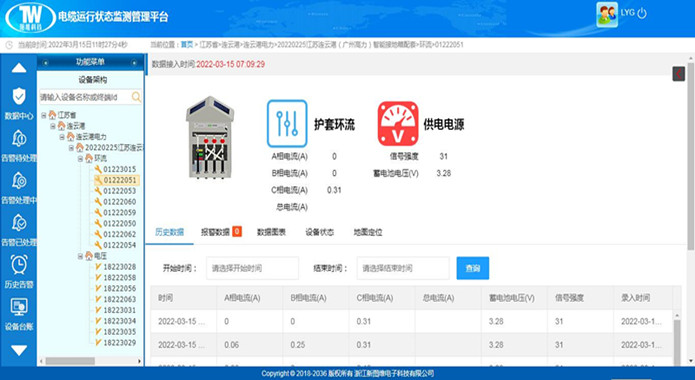Collapse the 江苏省 tree node
695x380 pixels.
43,115
